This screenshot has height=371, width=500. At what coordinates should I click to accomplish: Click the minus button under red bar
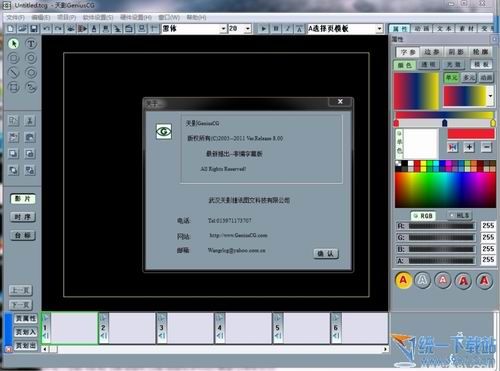tap(487, 147)
